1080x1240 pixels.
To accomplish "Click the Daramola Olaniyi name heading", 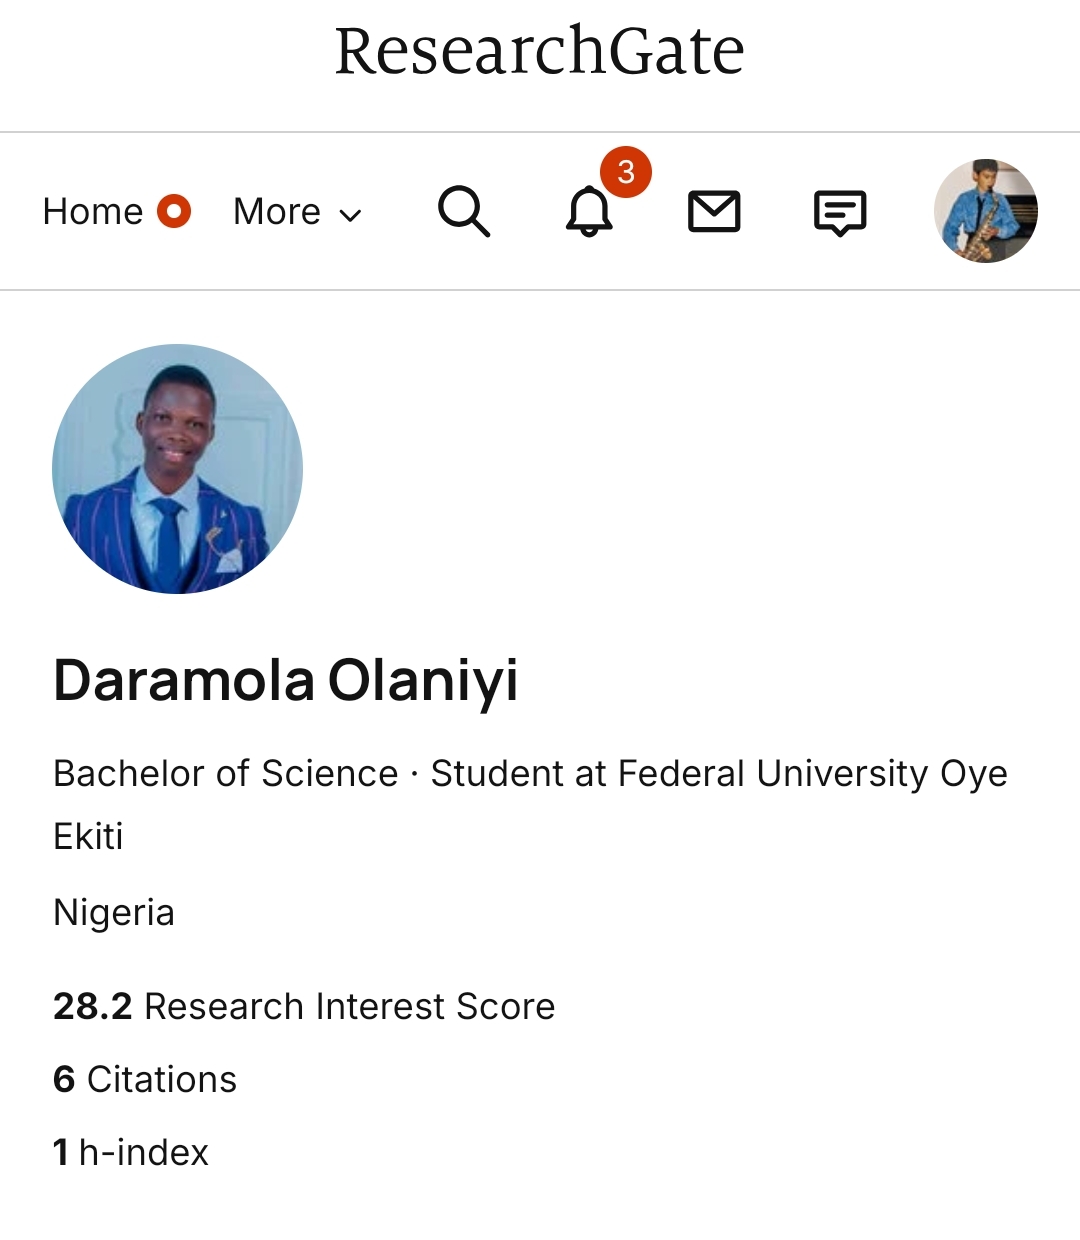I will pos(286,681).
